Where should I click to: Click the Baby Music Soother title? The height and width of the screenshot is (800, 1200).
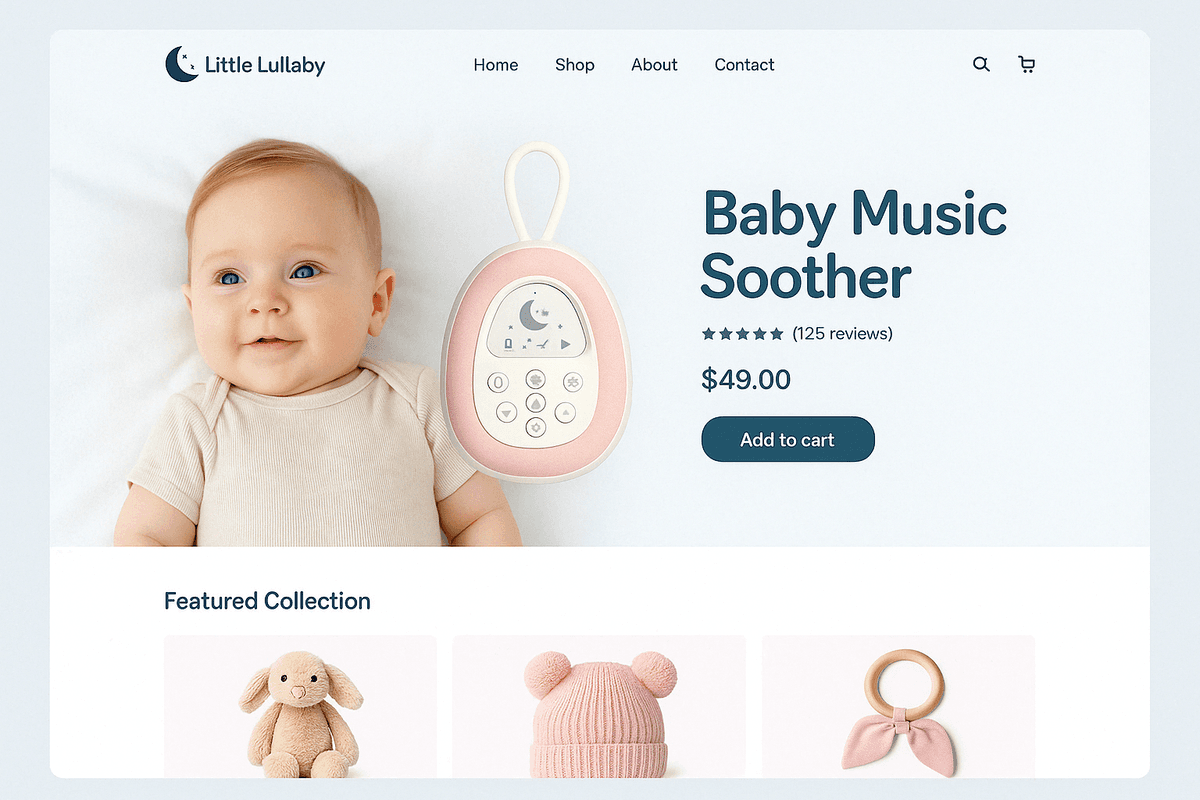pos(854,245)
